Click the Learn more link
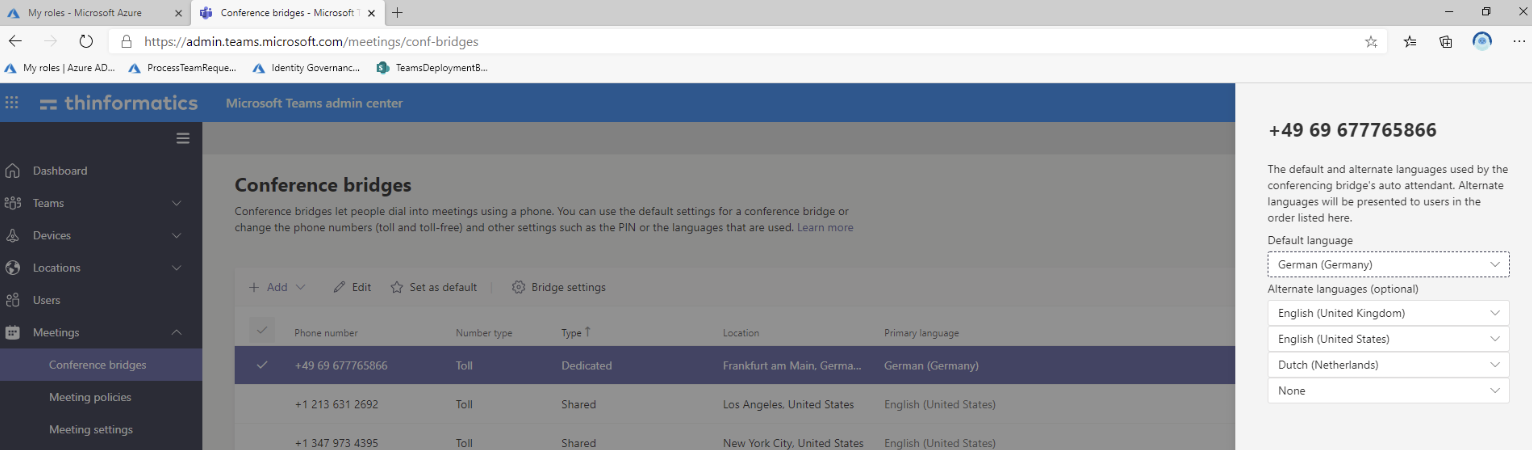Viewport: 1532px width, 450px height. click(825, 228)
